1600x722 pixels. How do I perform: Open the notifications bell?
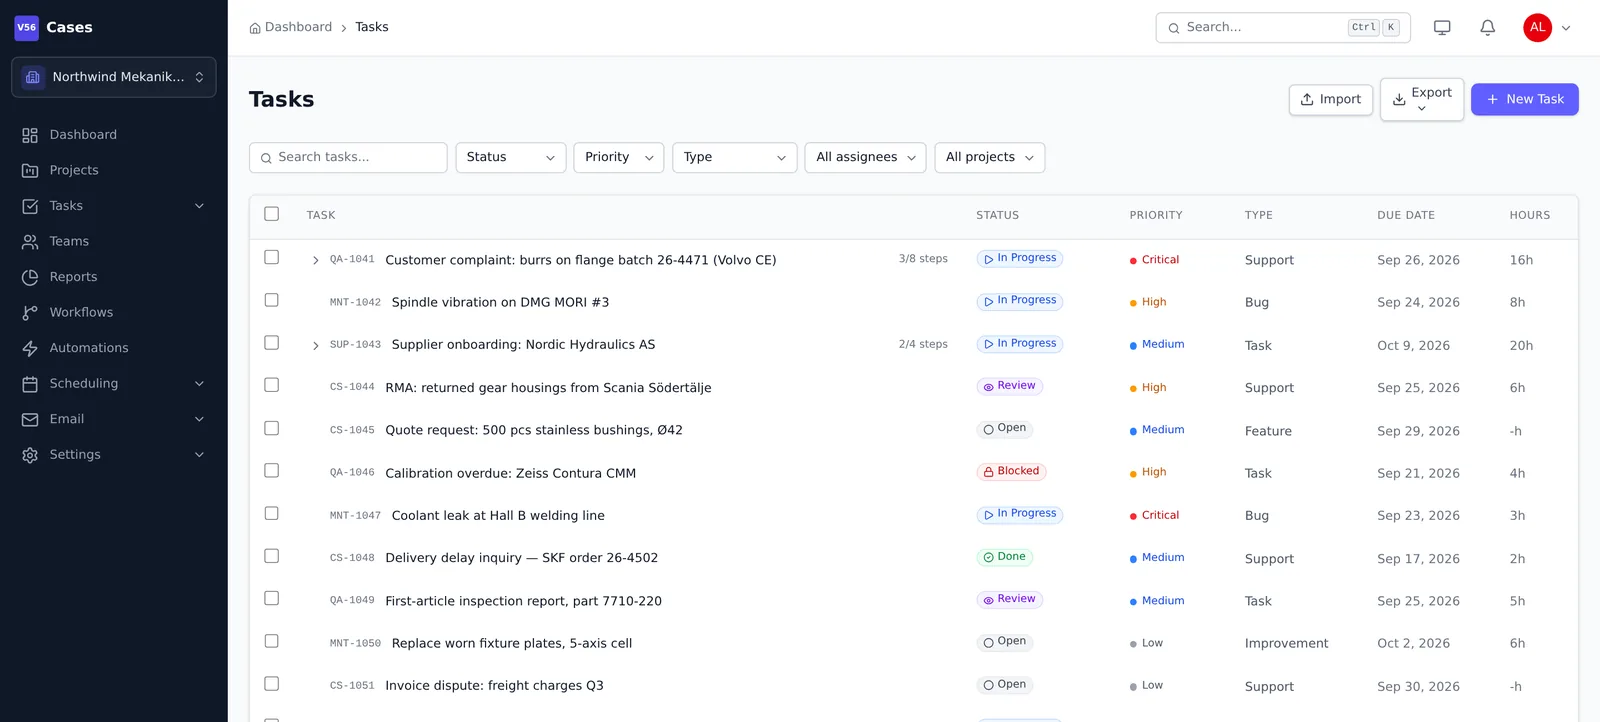(1488, 28)
